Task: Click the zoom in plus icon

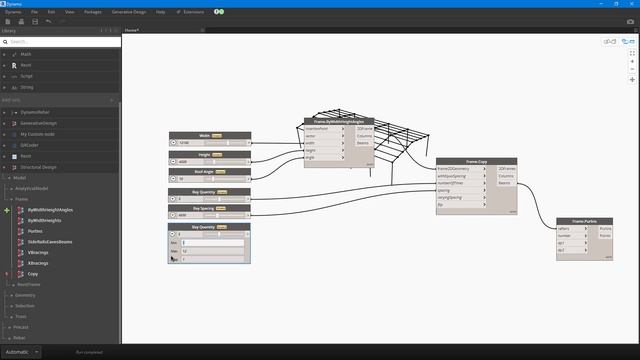Action: [x=632, y=62]
